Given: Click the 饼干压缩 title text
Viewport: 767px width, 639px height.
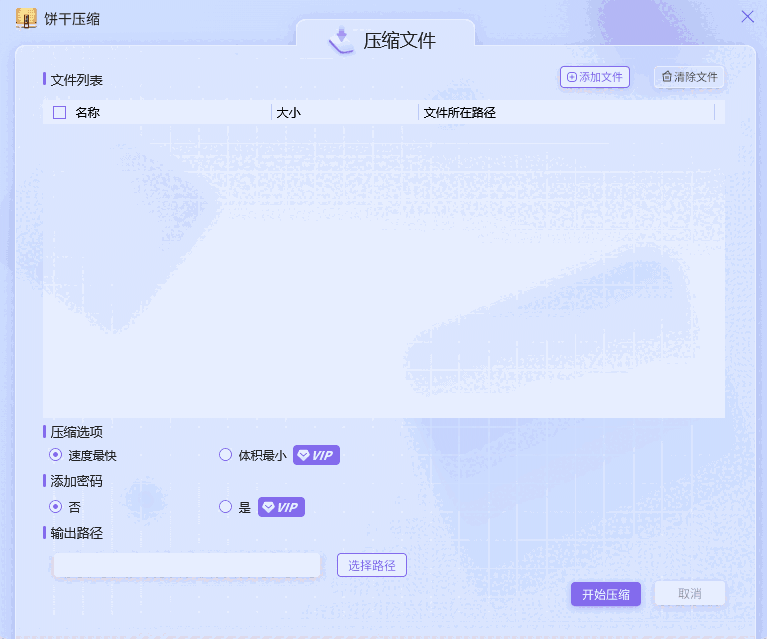Looking at the screenshot, I should click(72, 19).
